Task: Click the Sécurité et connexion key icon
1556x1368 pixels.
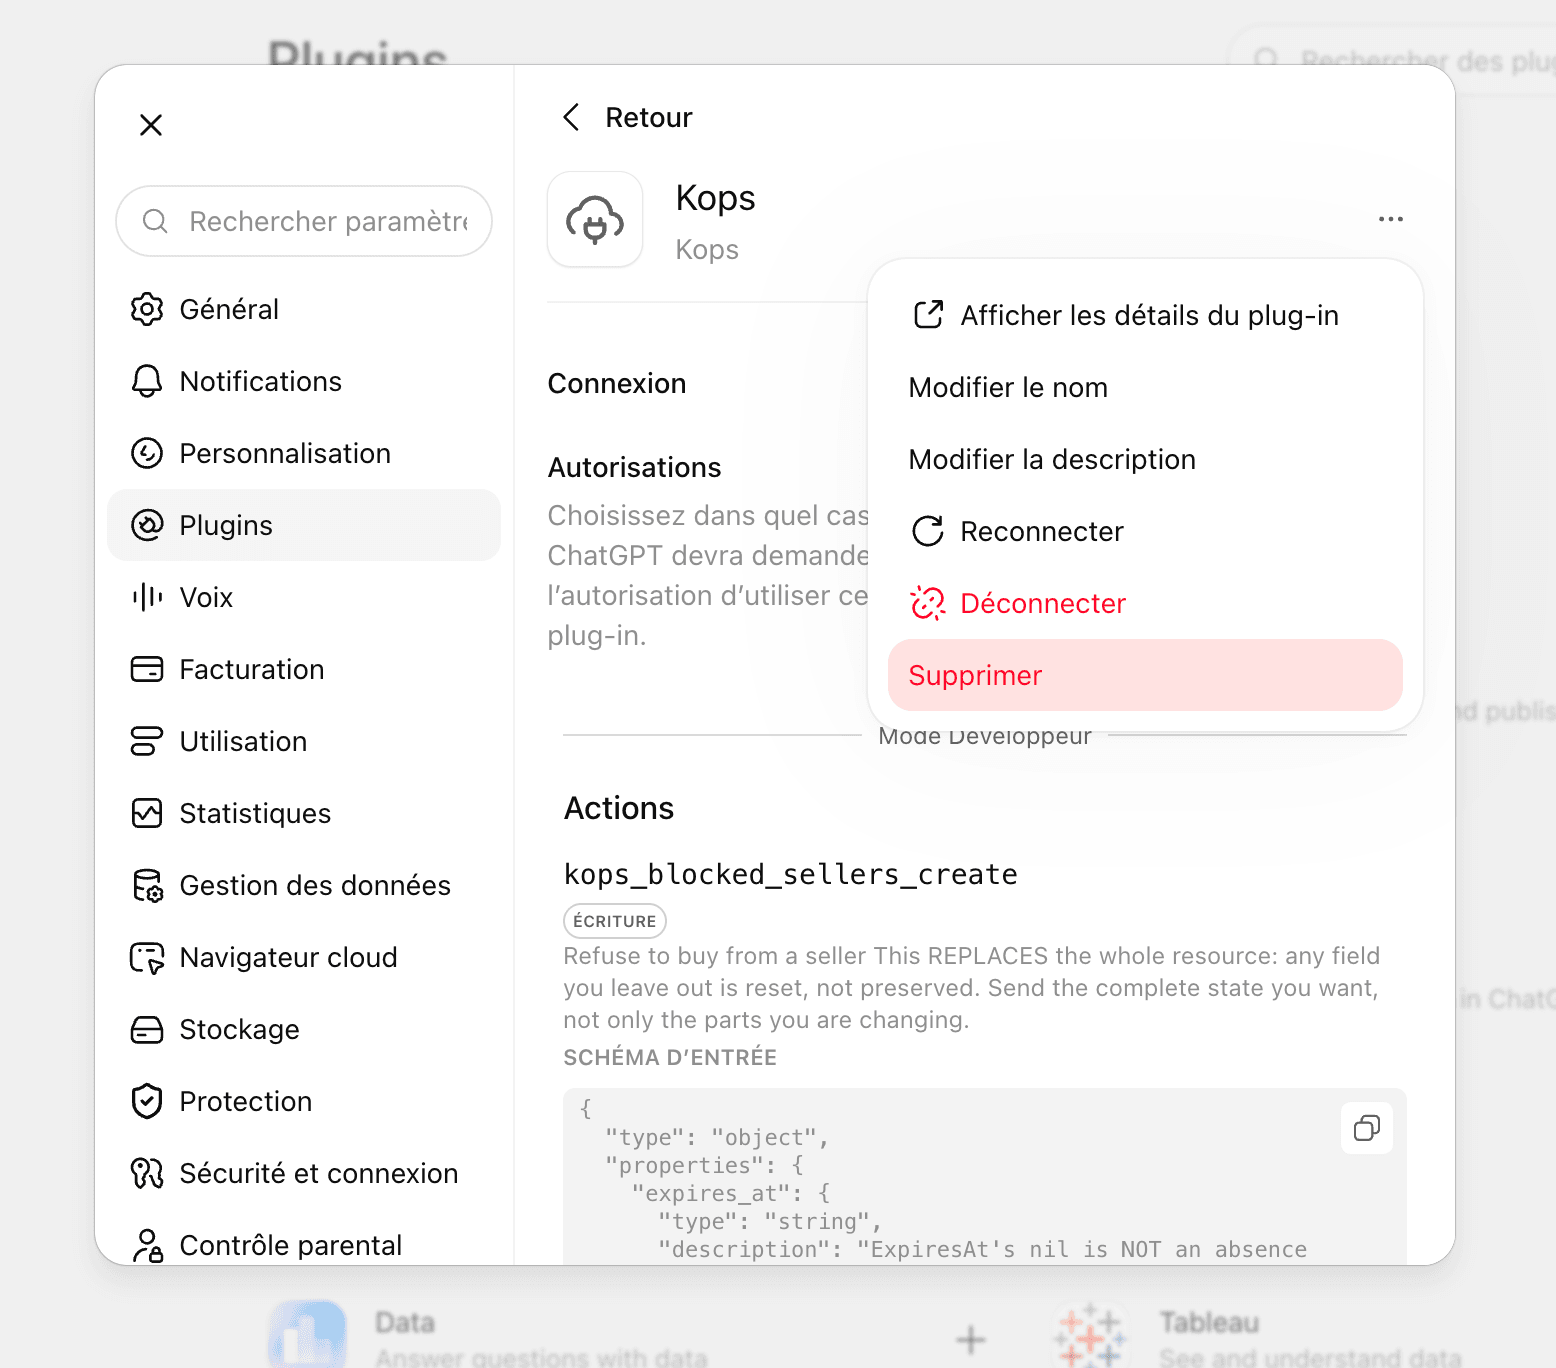Action: click(x=147, y=1173)
